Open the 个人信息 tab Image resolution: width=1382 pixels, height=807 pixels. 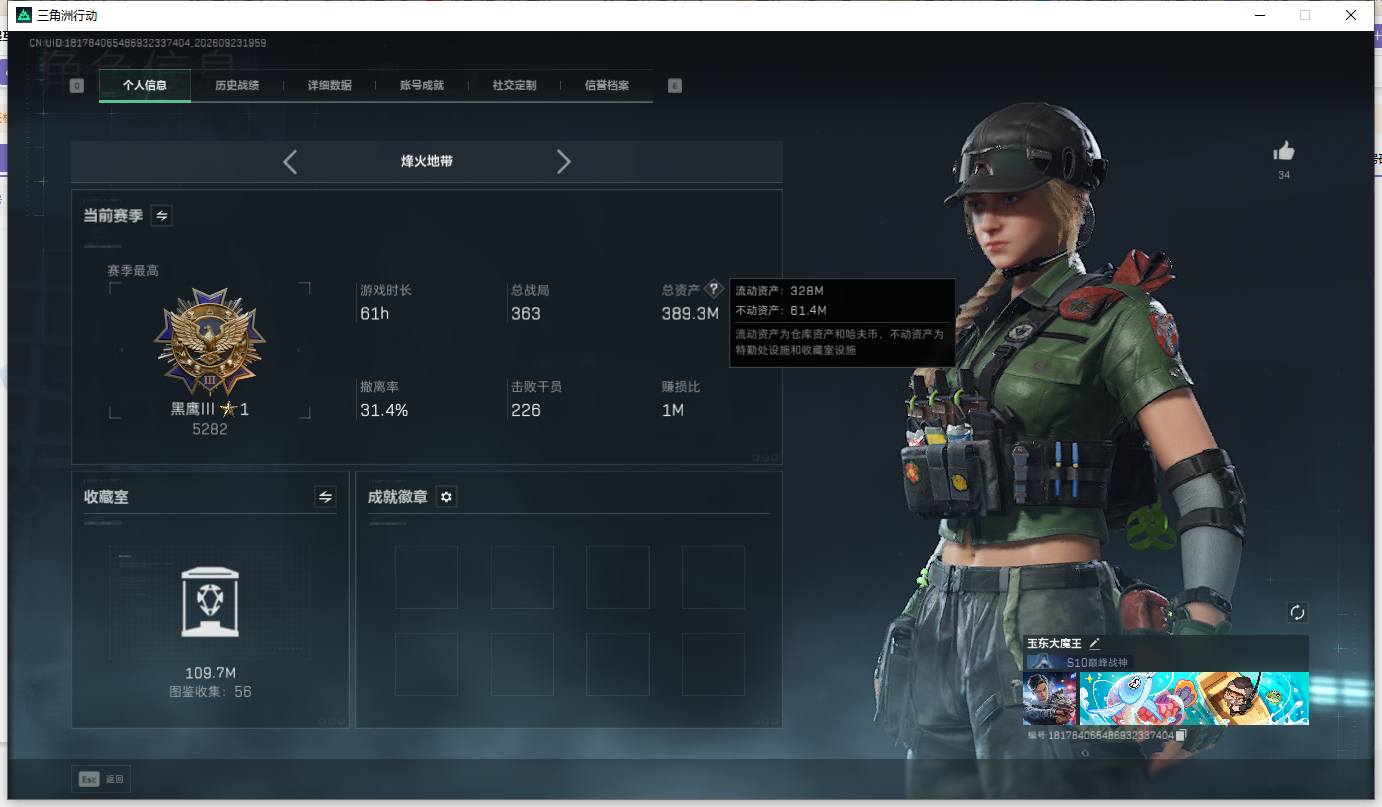pos(145,85)
